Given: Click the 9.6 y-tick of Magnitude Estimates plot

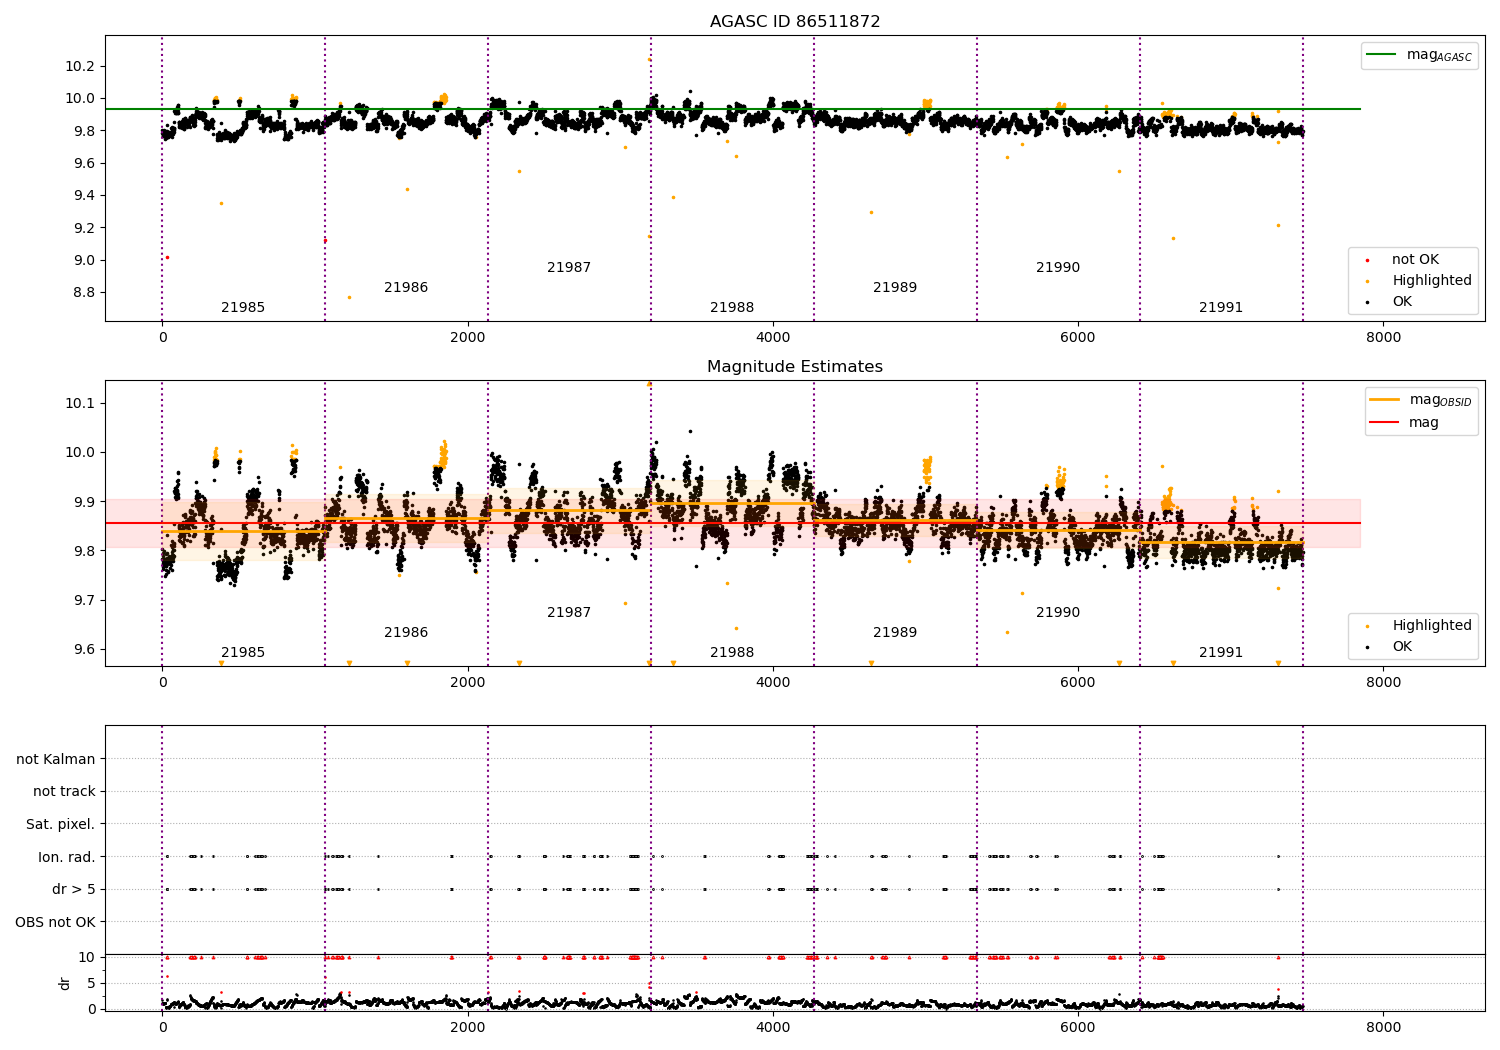Looking at the screenshot, I should pos(83,650).
